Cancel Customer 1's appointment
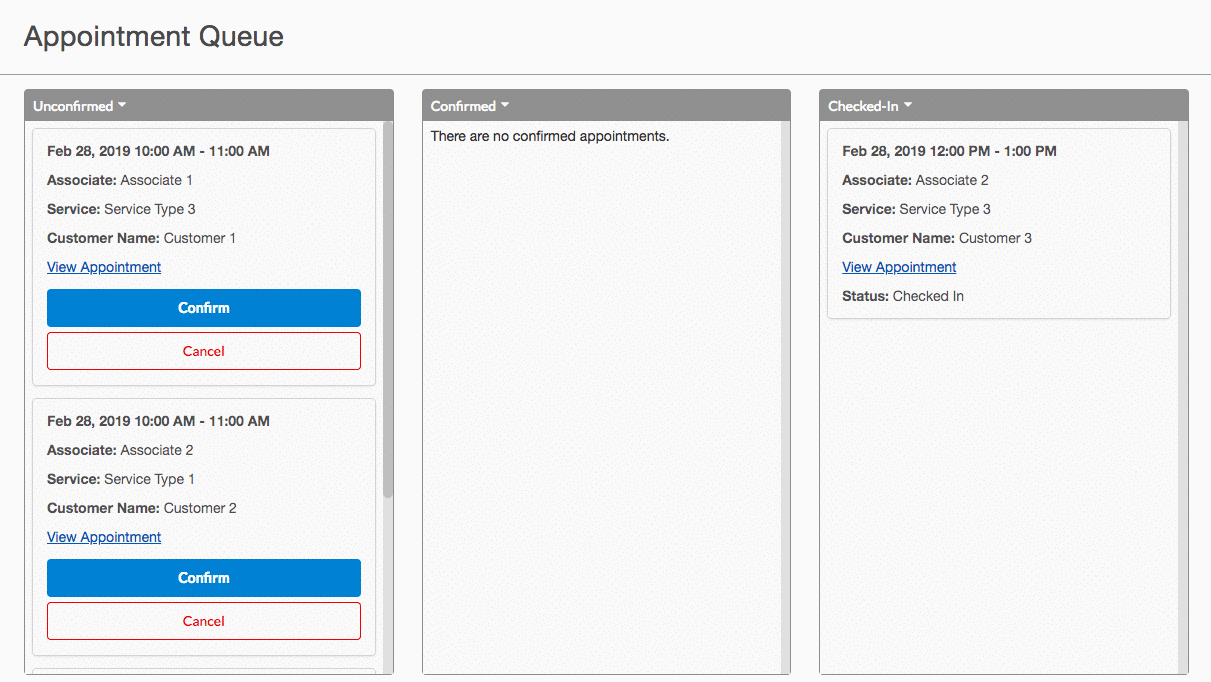Viewport: 1211px width, 682px height. 204,351
